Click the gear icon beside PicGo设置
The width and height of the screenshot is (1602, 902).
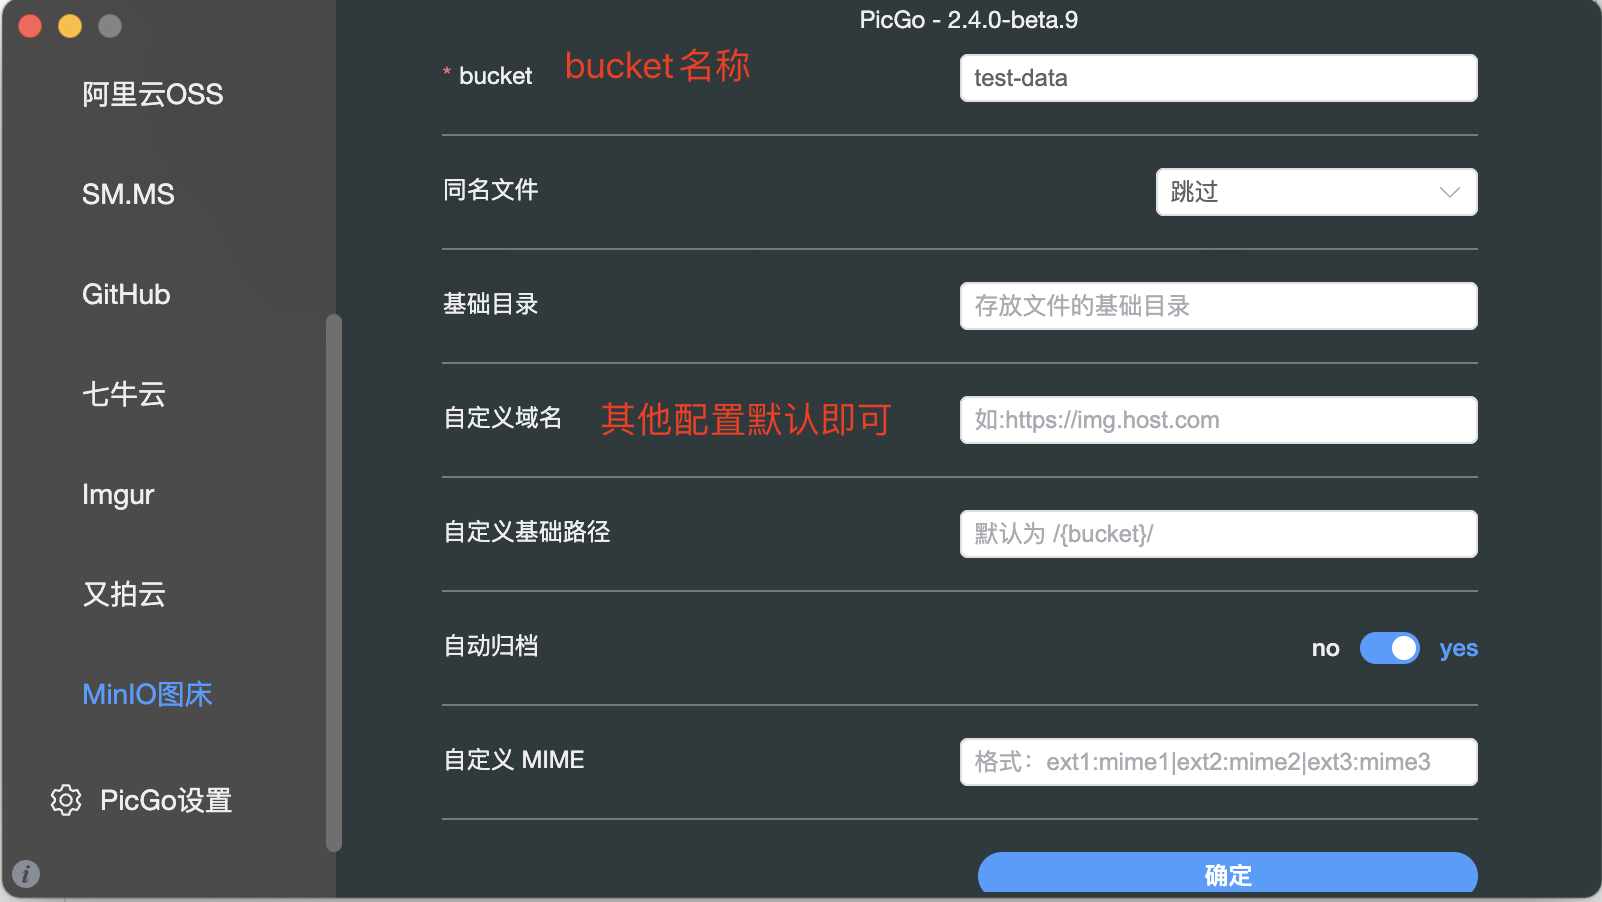tap(66, 800)
